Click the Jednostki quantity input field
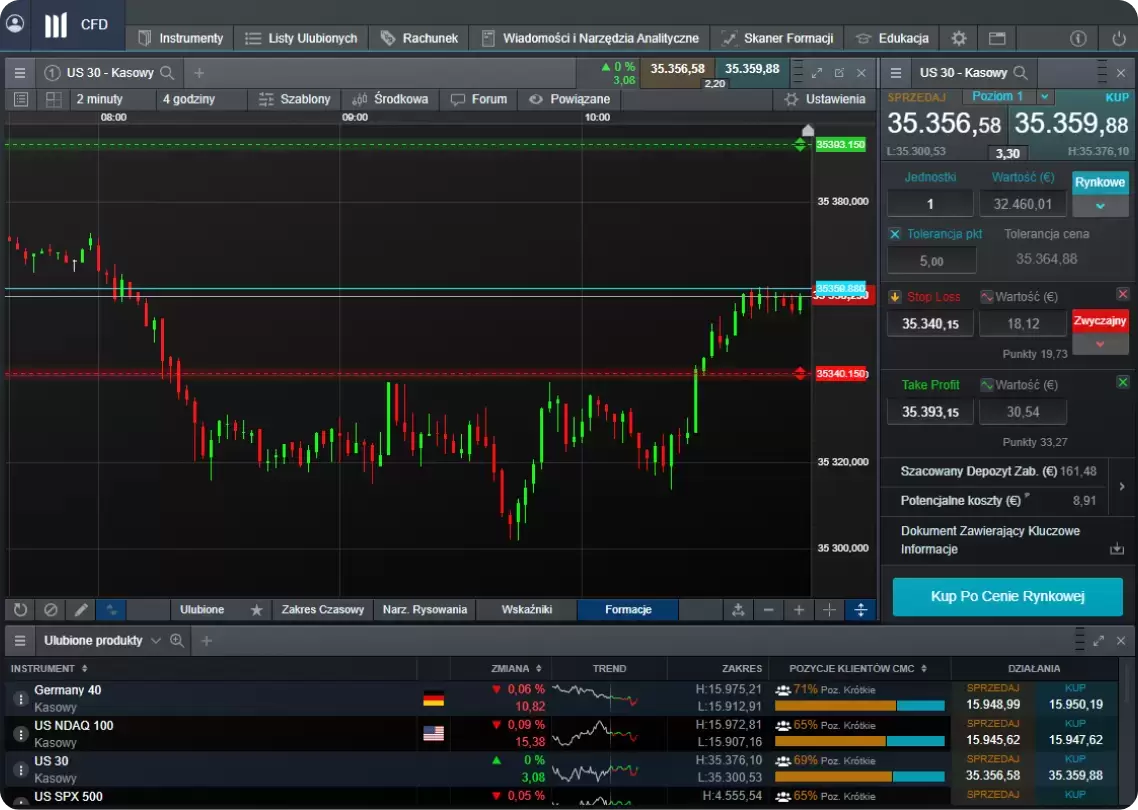 930,204
